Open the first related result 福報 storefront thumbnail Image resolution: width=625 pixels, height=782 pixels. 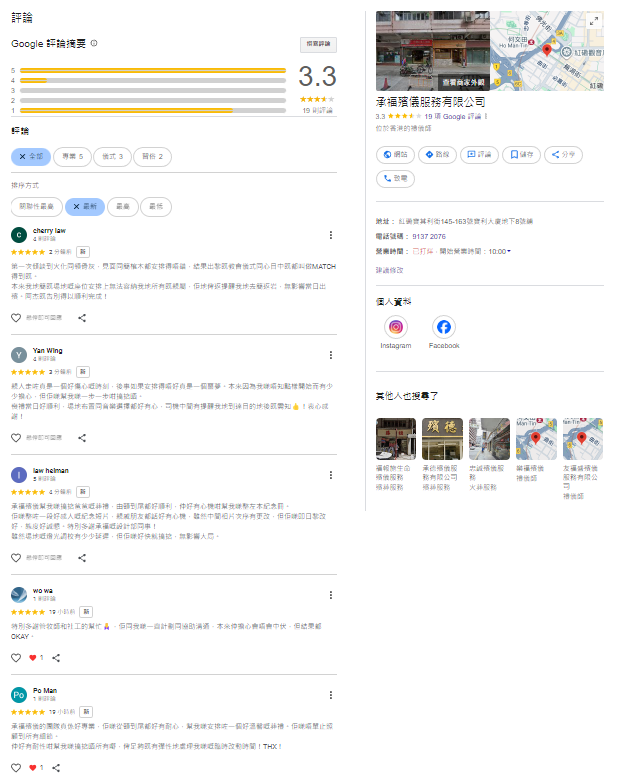[396, 439]
